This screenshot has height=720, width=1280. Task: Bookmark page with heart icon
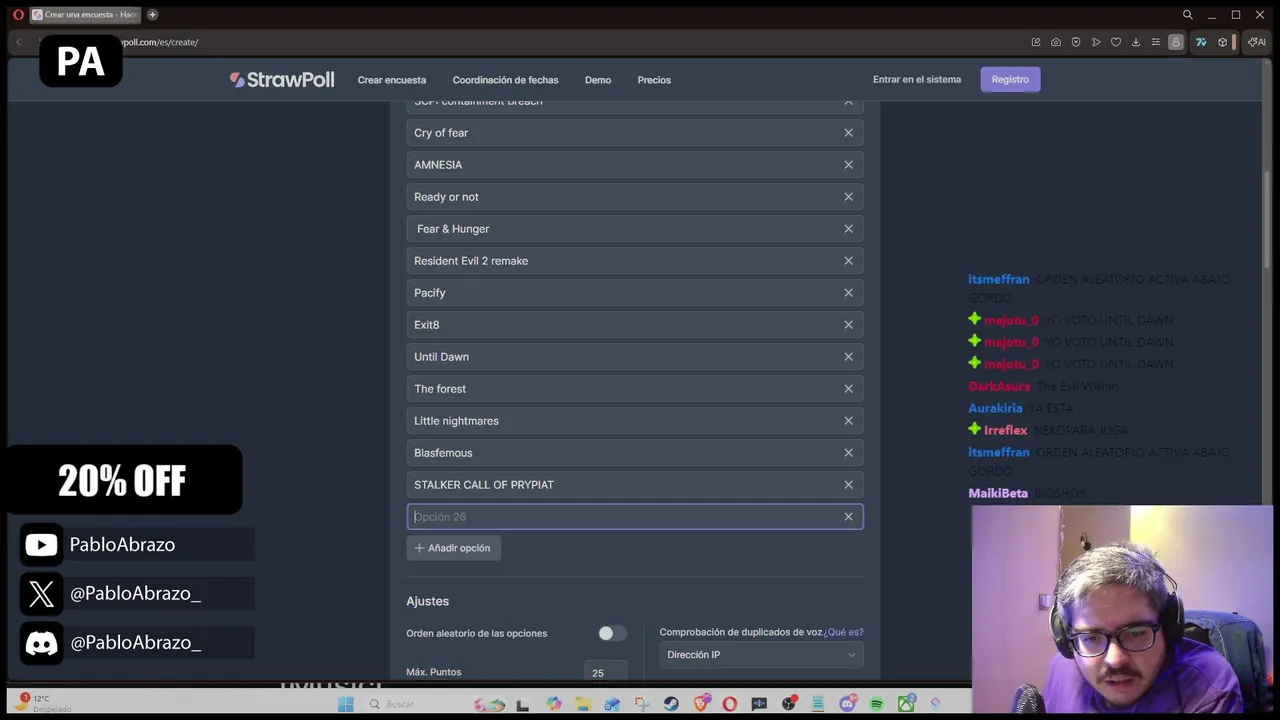(1116, 42)
